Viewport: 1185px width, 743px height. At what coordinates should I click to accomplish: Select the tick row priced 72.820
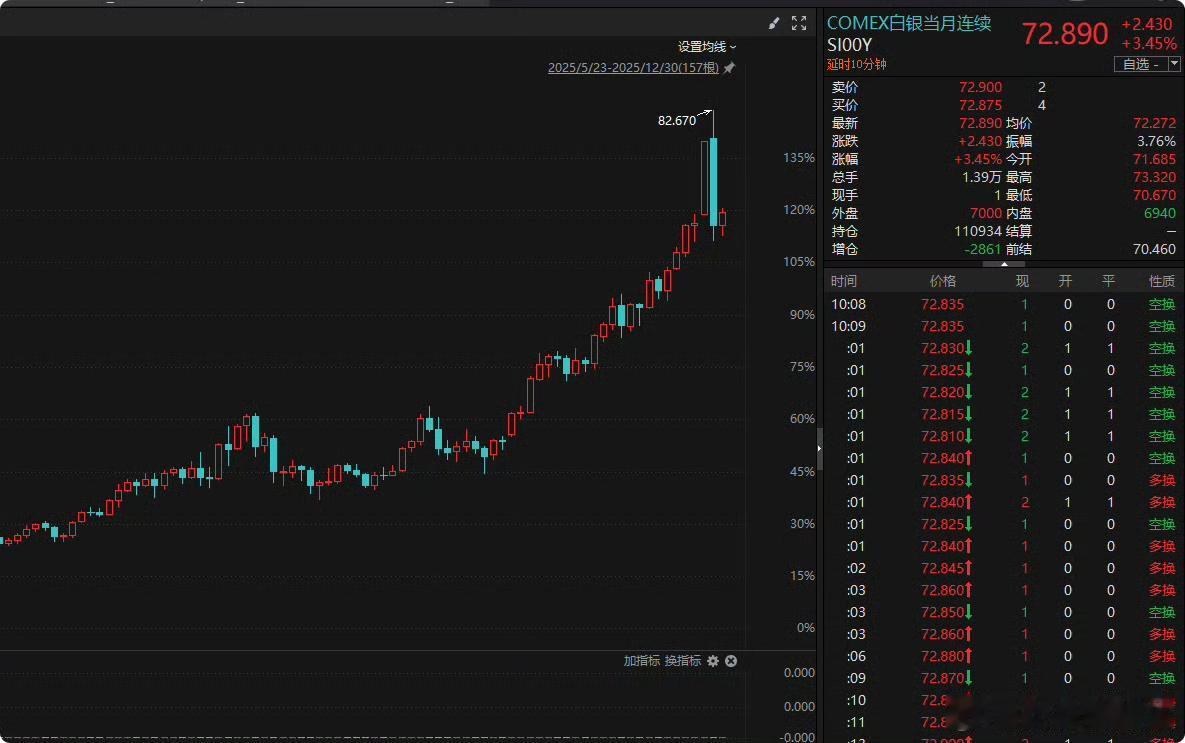pos(1003,392)
